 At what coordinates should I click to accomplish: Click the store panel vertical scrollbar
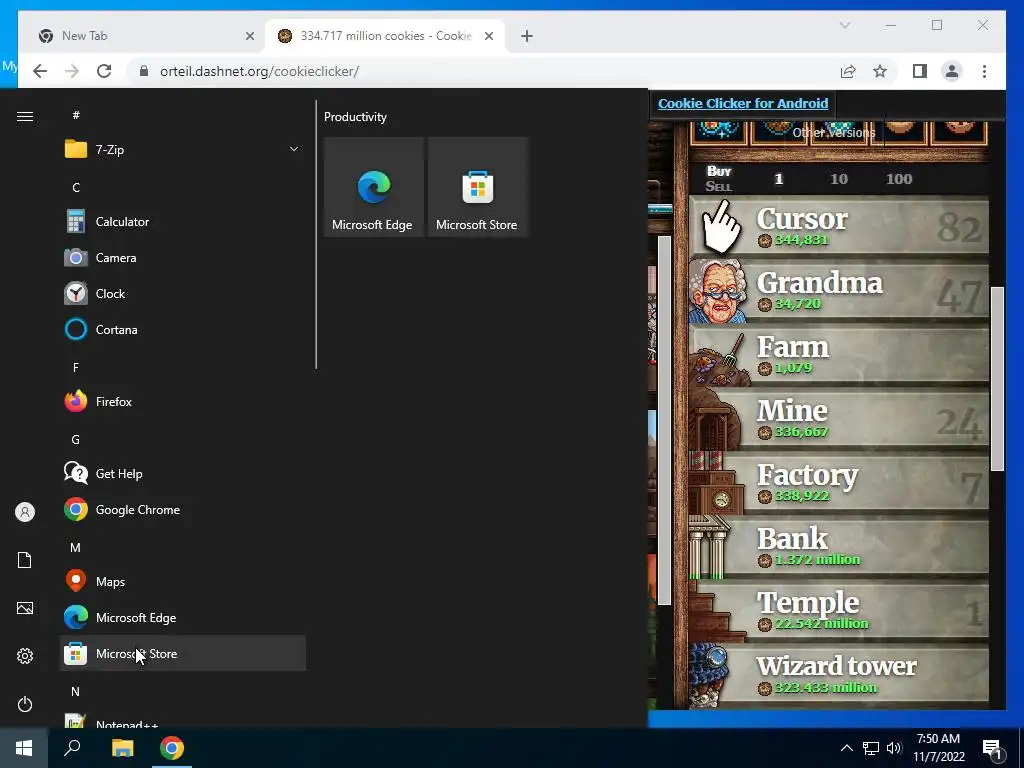pyautogui.click(x=997, y=379)
